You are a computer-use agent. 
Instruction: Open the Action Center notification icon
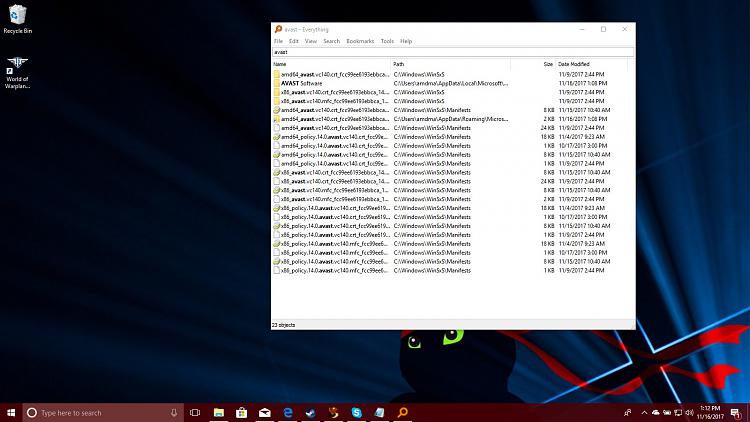pos(736,412)
